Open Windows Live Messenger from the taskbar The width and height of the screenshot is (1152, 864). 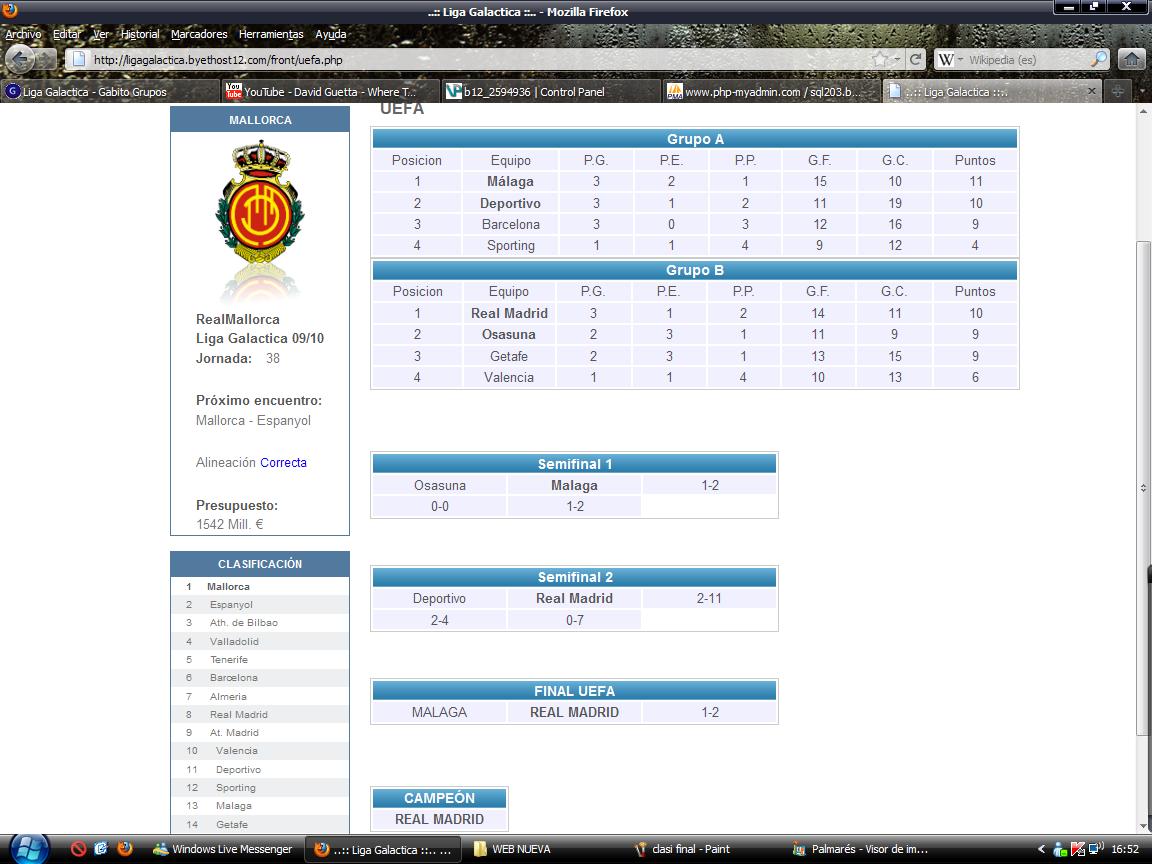223,849
